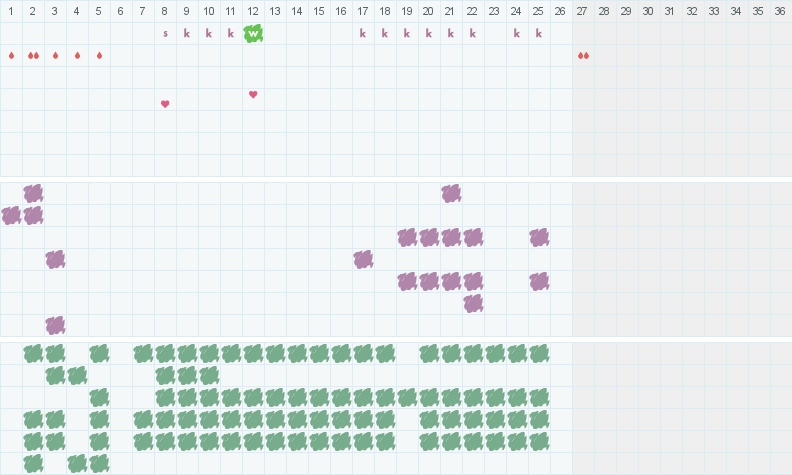Click day number 30 in the header
Image resolution: width=792 pixels, height=475 pixels.
[x=648, y=11]
